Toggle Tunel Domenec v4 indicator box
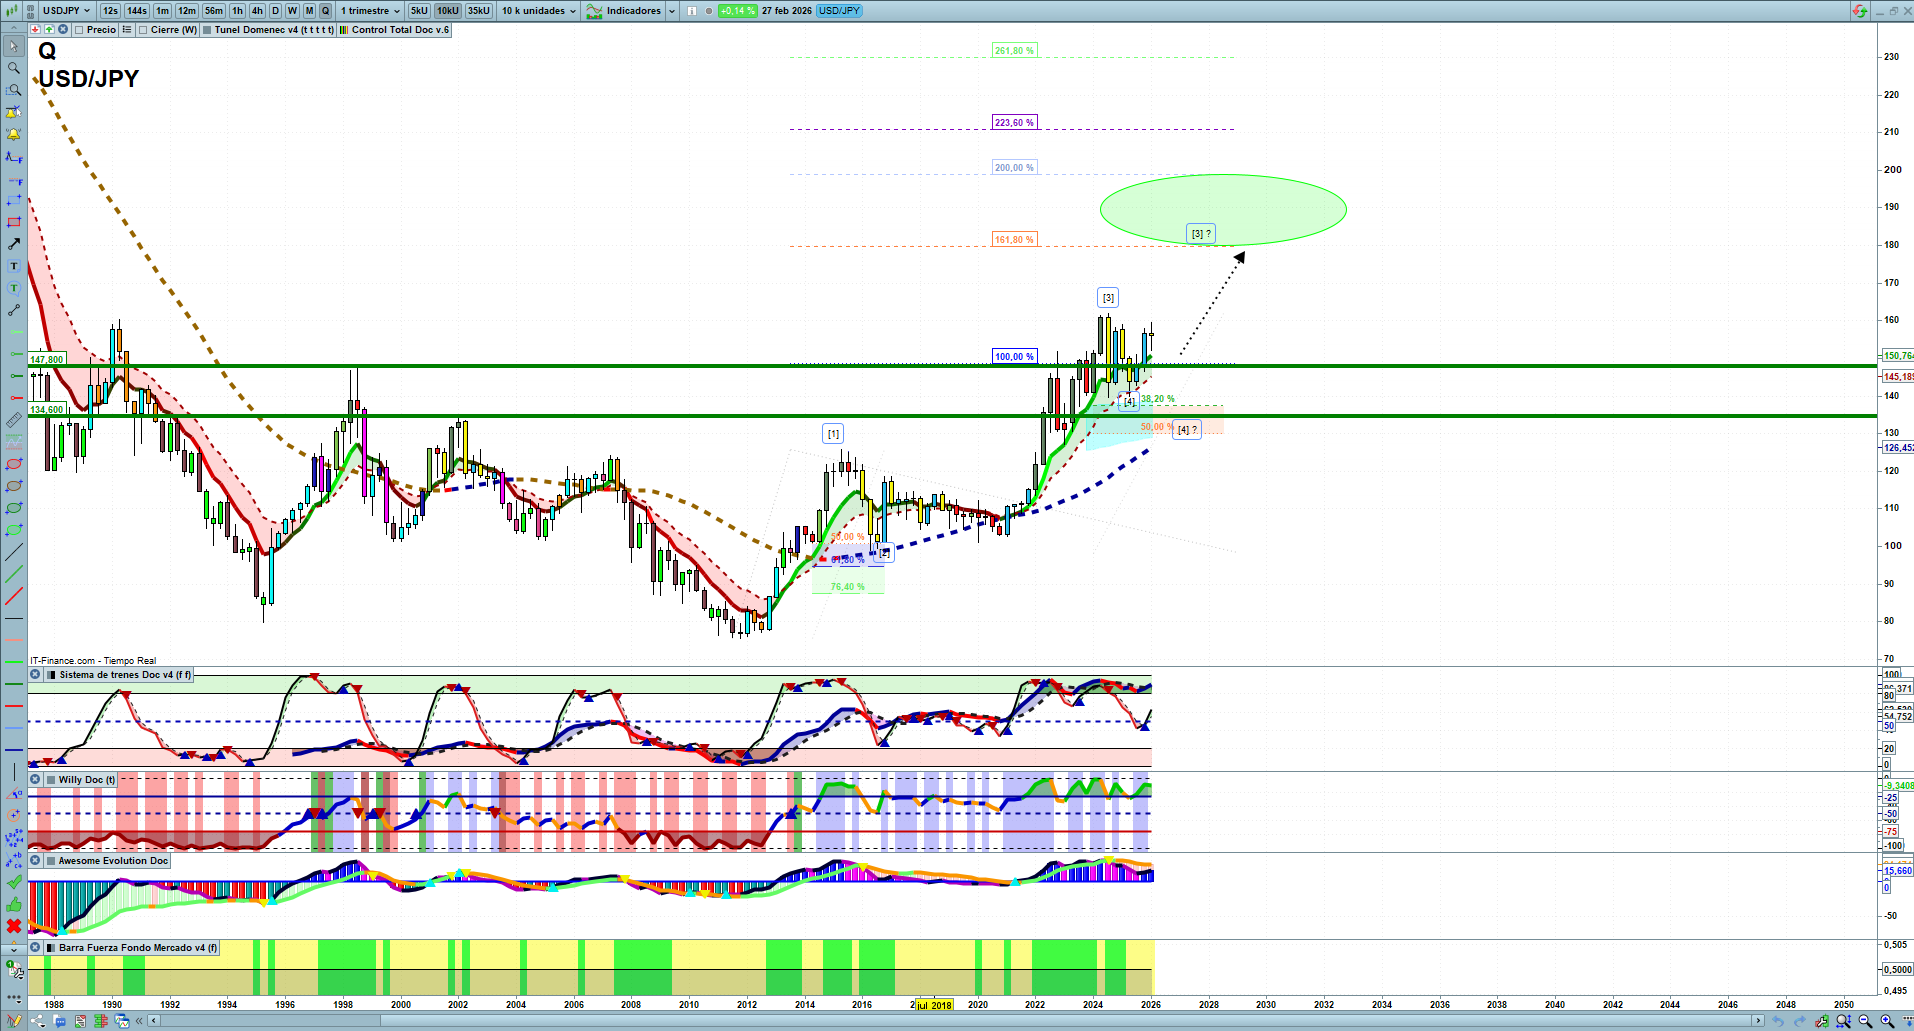Screen dimensions: 1914x1031 [x=207, y=30]
